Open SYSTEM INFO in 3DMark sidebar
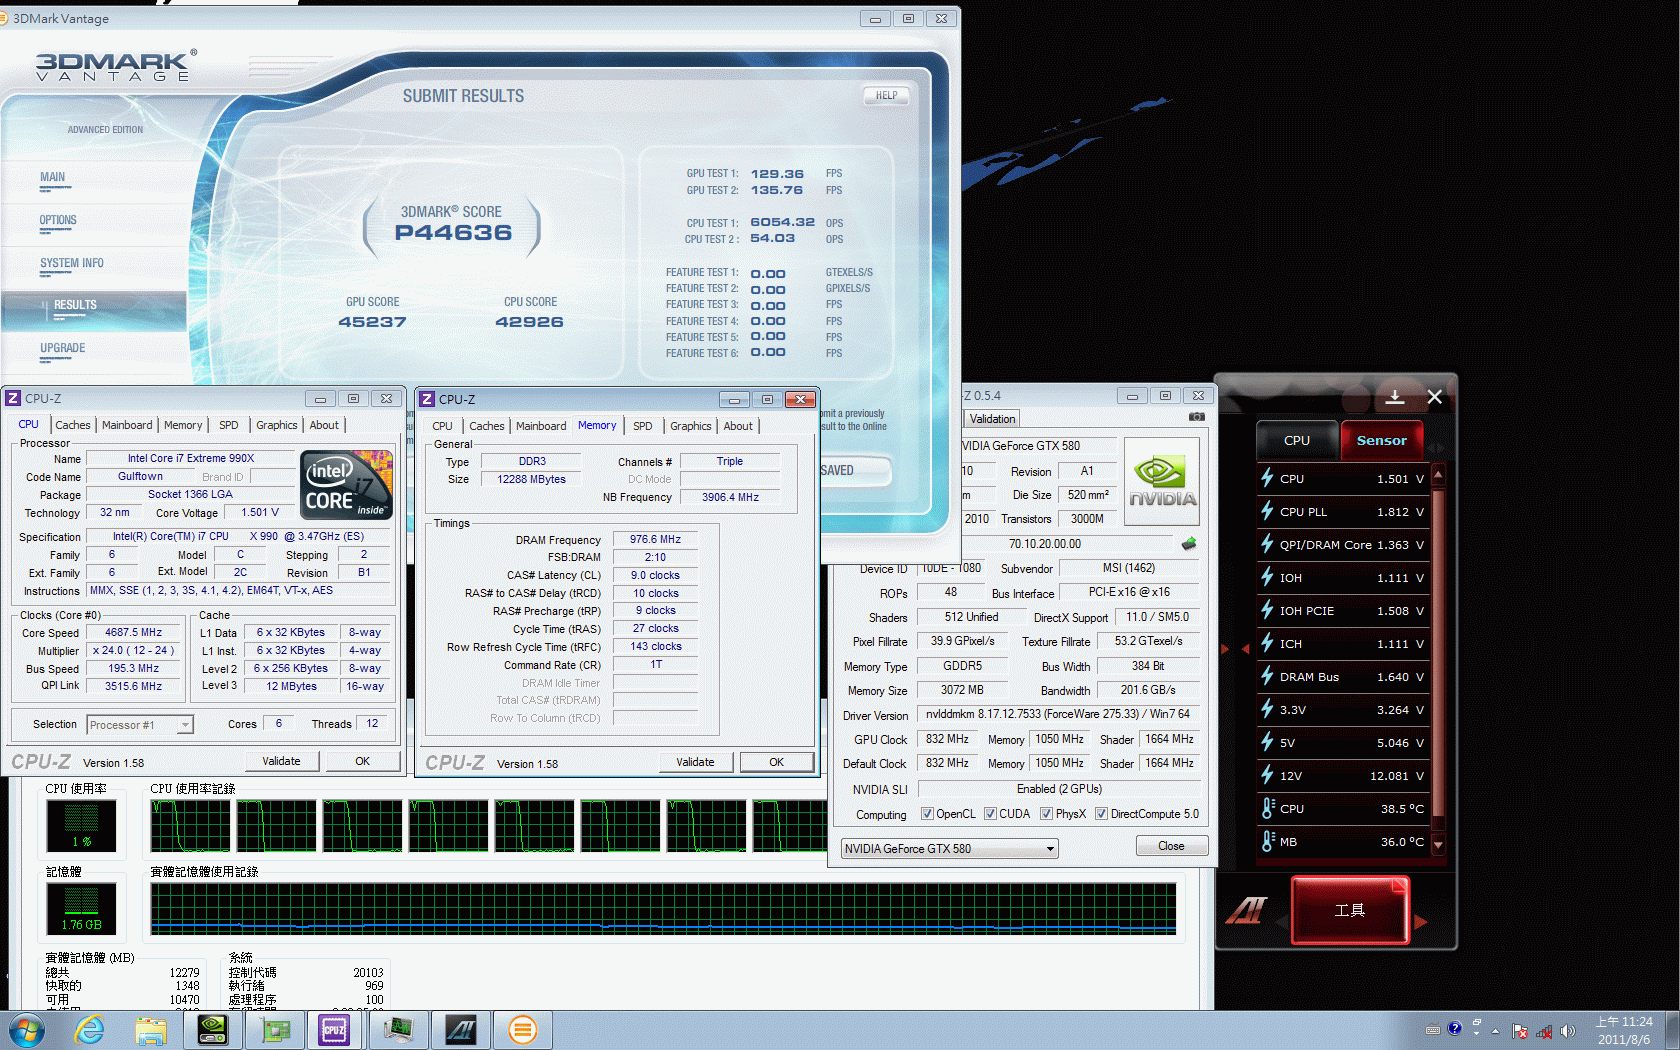1680x1050 pixels. 72,263
